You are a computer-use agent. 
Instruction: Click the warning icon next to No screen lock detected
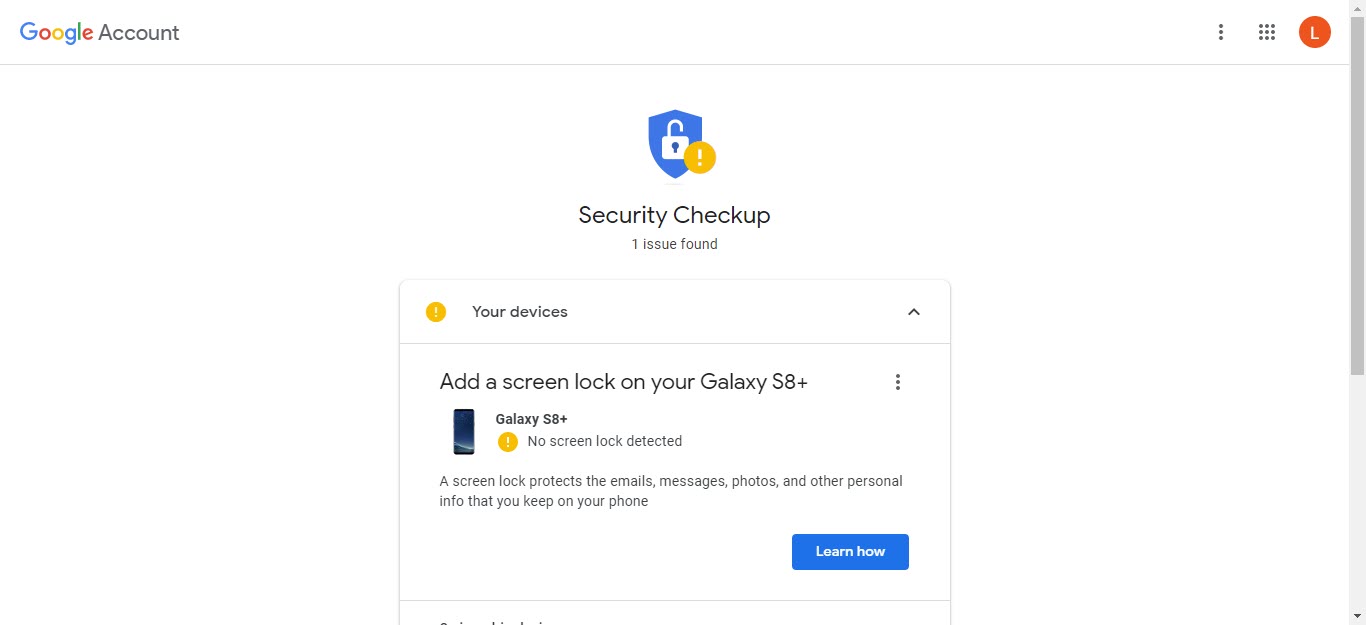pos(508,442)
